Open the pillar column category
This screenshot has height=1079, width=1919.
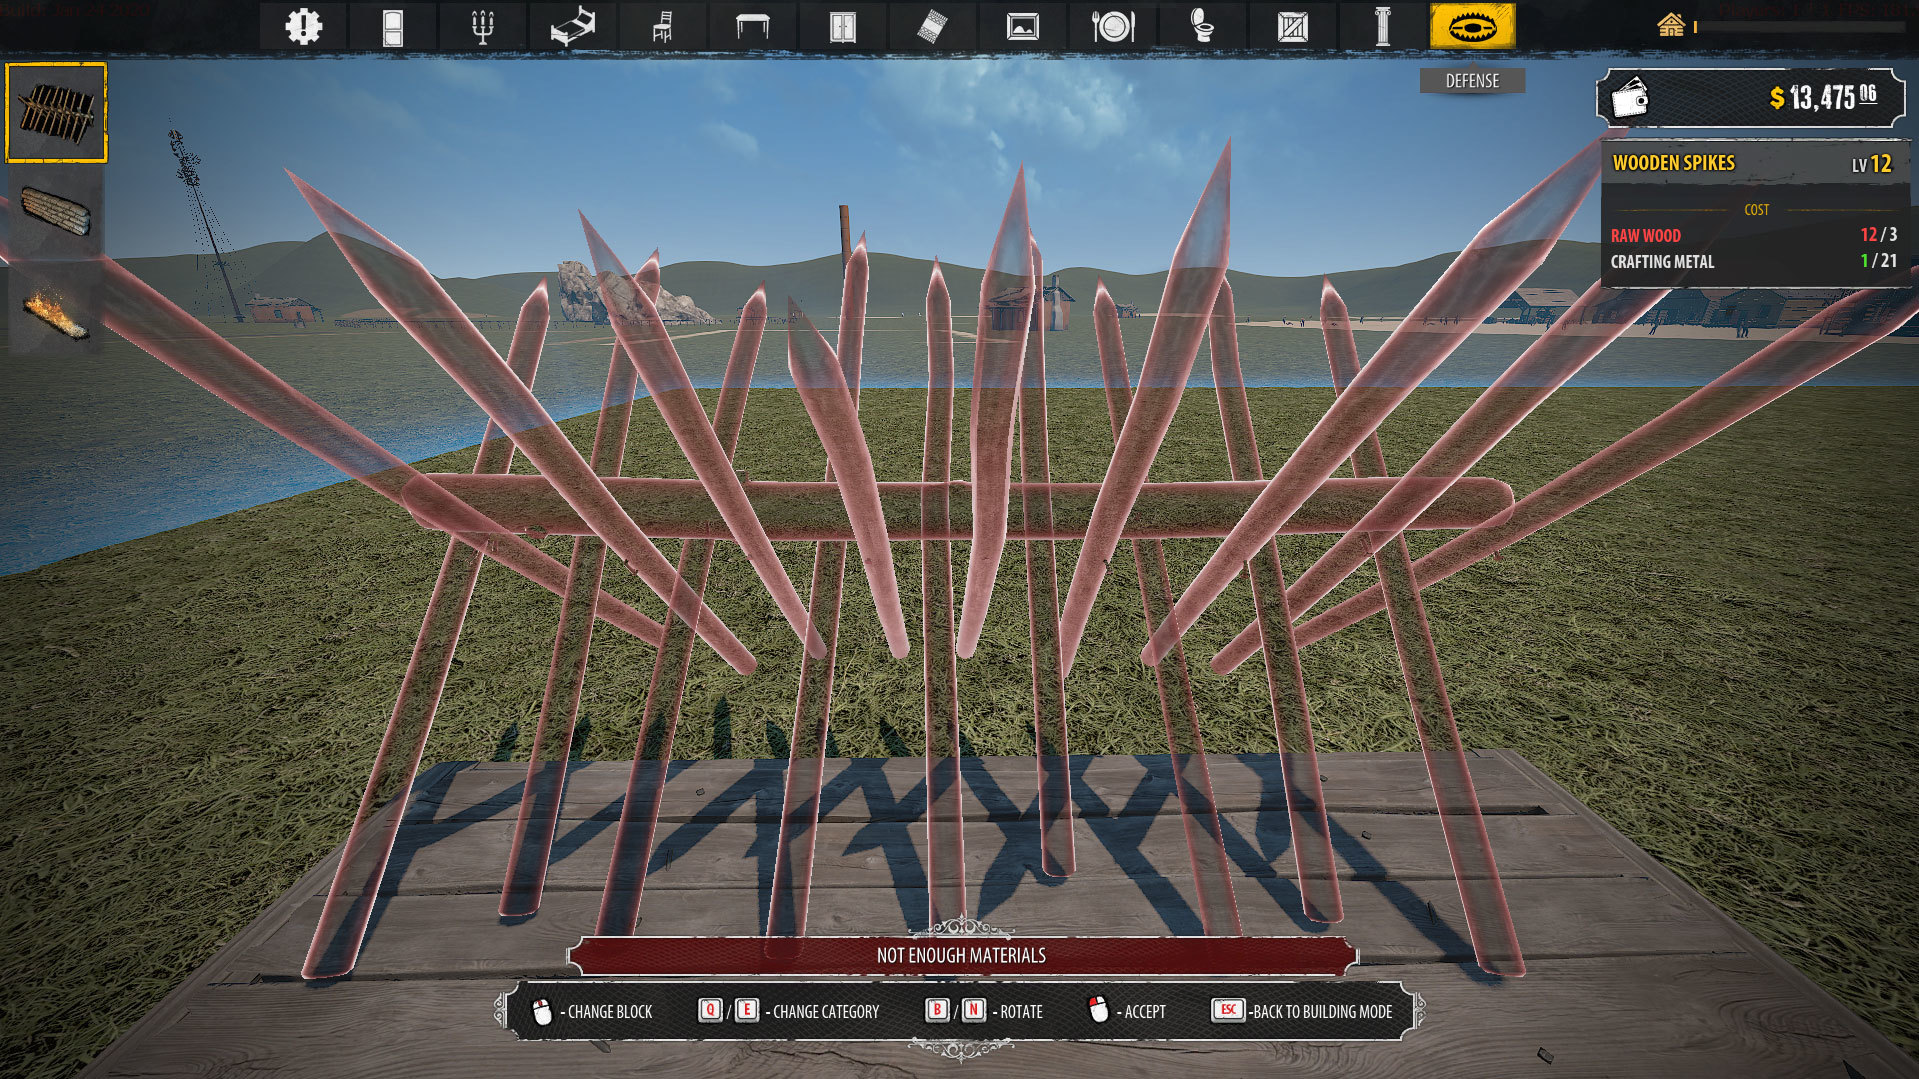pyautogui.click(x=1383, y=26)
